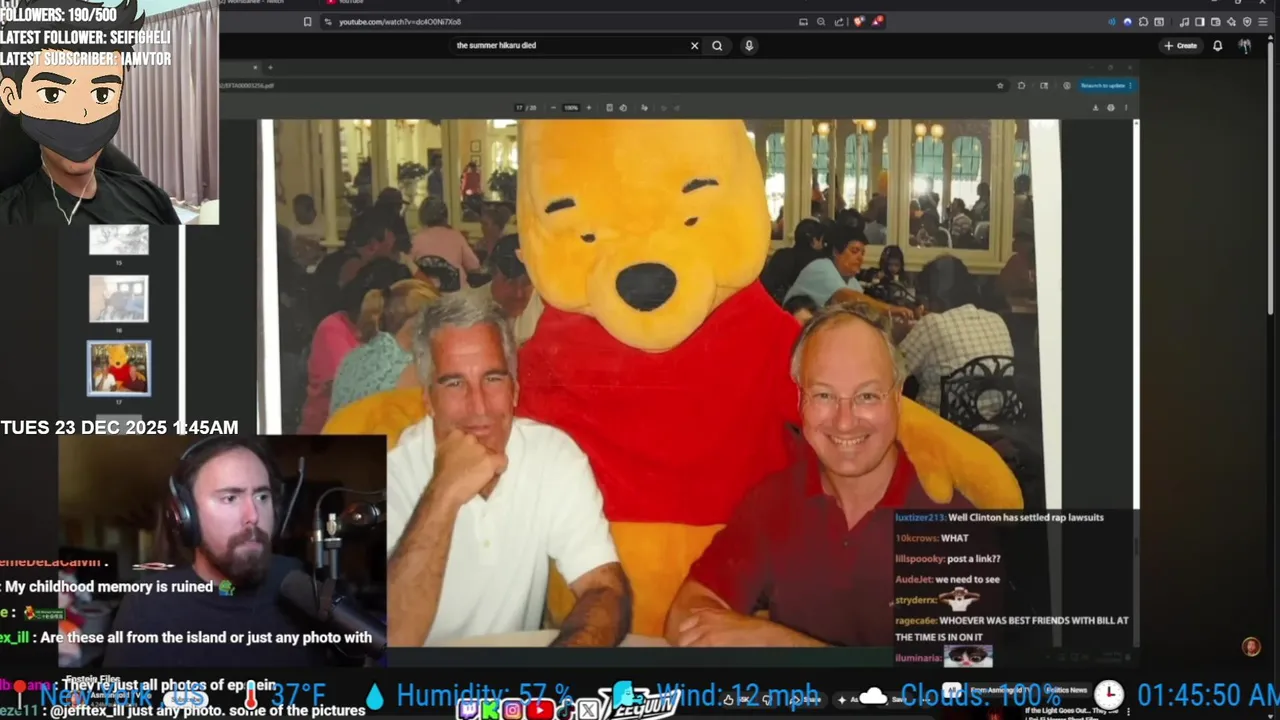Click the PDF page number field showing 17
The height and width of the screenshot is (720, 1280).
pyautogui.click(x=519, y=108)
